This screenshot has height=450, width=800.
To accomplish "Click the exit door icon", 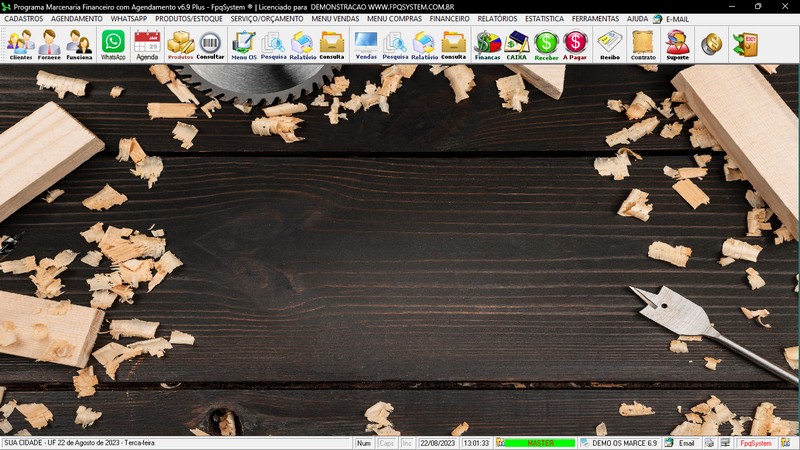I will [x=745, y=44].
